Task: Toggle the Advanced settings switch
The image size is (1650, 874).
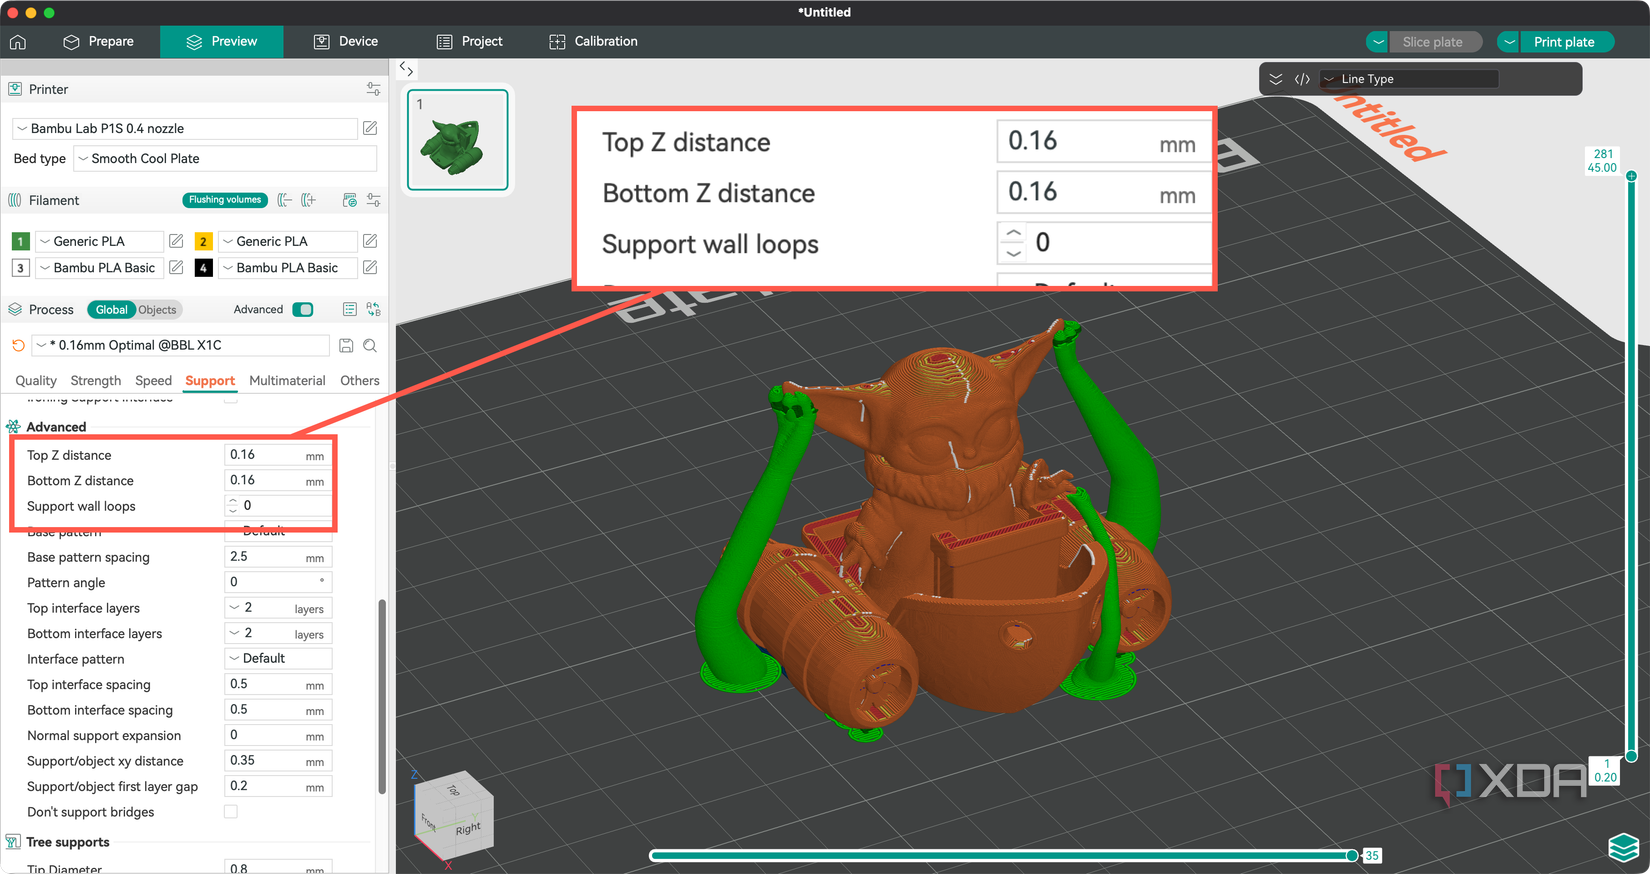Action: tap(303, 309)
